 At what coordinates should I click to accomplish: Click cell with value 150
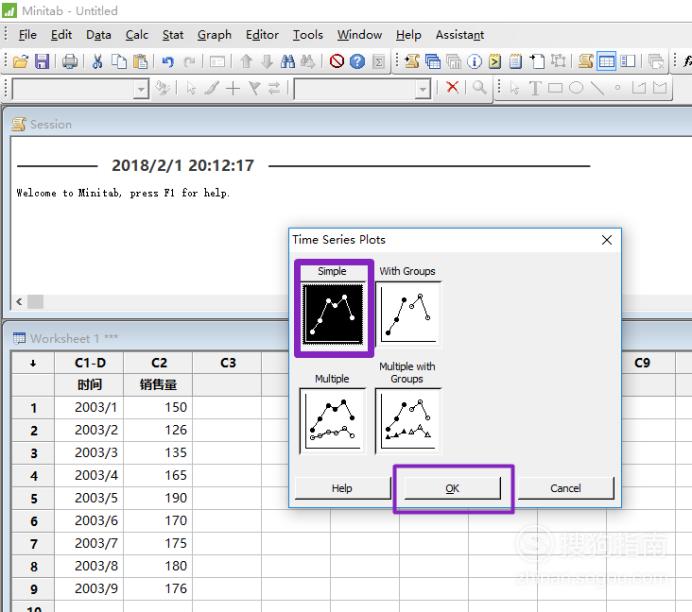pyautogui.click(x=159, y=407)
